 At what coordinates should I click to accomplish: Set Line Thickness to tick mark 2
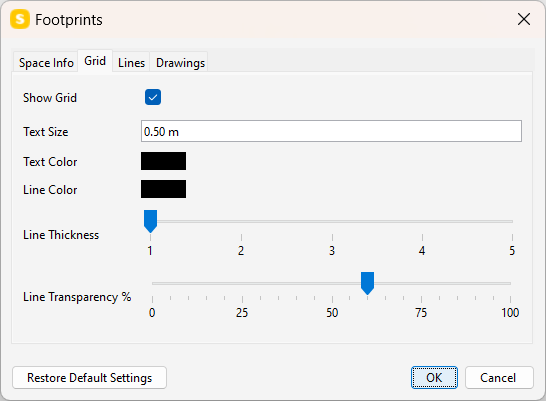tap(241, 221)
